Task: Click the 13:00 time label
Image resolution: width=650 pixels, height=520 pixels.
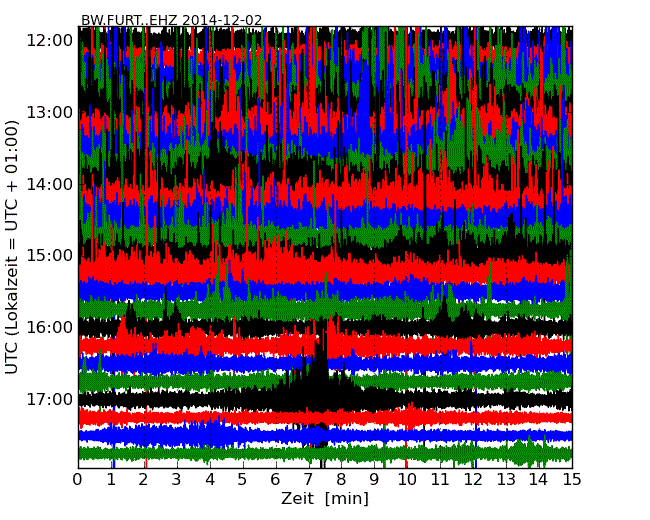Action: (x=50, y=112)
